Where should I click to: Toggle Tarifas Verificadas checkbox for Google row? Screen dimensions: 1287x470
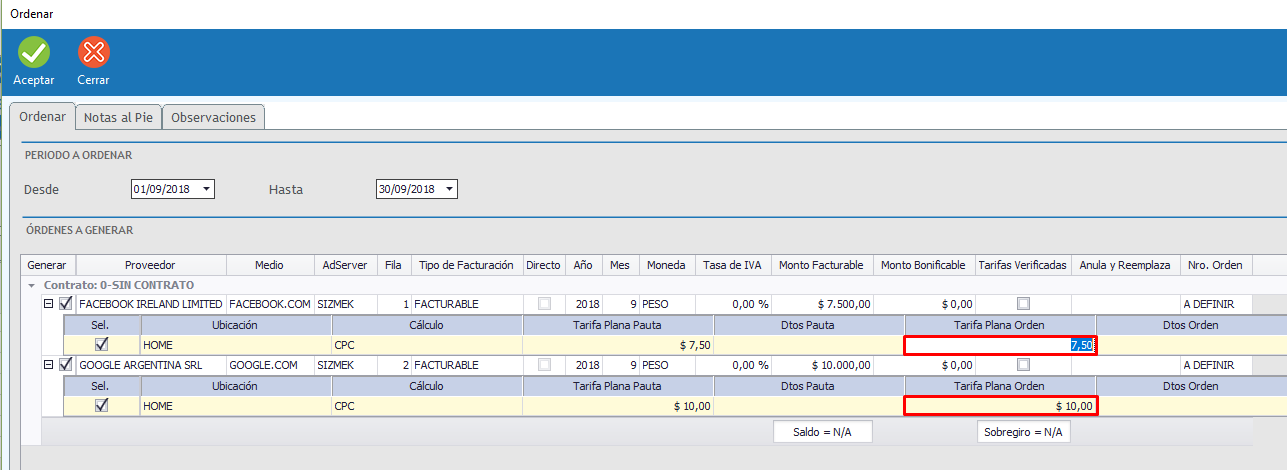click(1022, 366)
